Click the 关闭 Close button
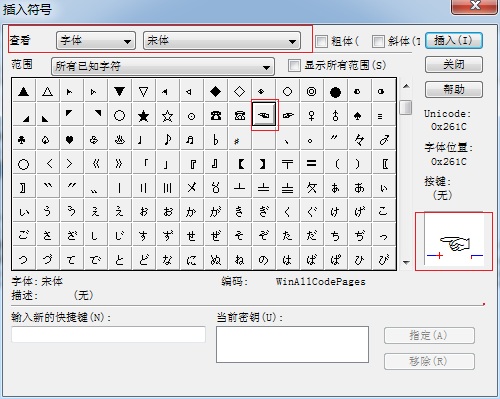Viewport: 500px width, 399px height. point(454,64)
